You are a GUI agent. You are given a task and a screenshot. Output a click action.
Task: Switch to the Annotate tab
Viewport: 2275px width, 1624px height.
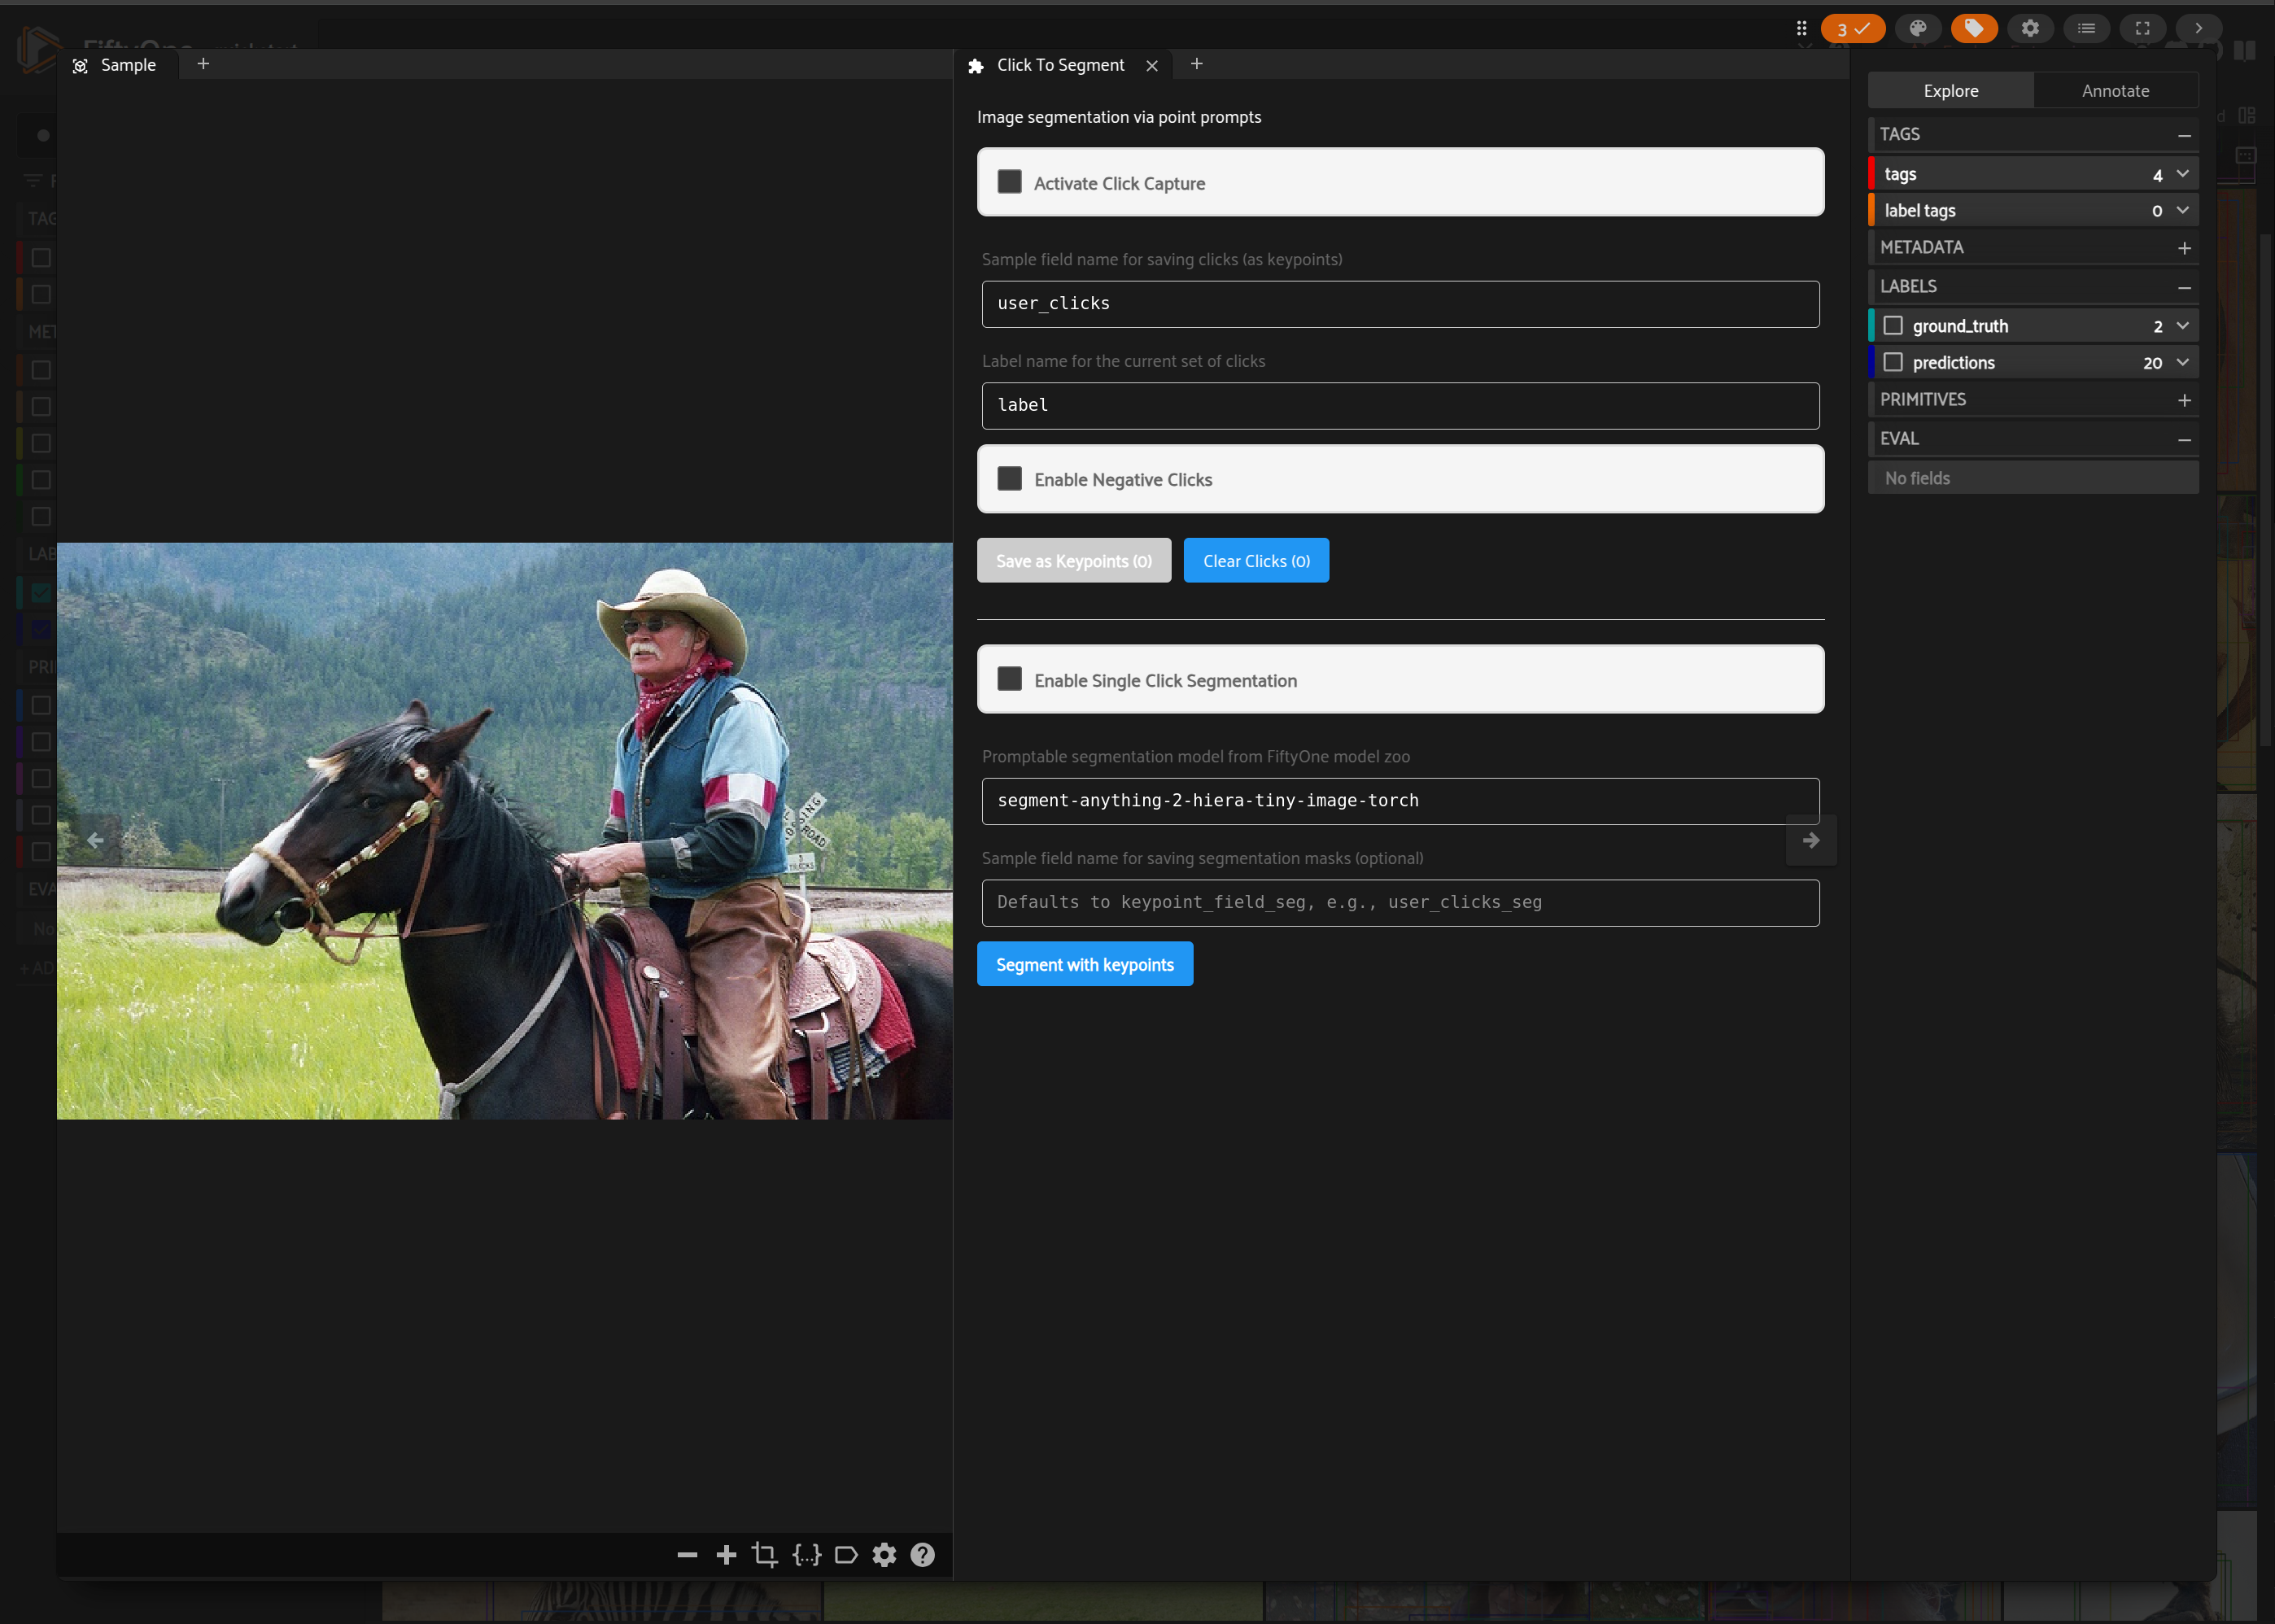click(x=2114, y=90)
